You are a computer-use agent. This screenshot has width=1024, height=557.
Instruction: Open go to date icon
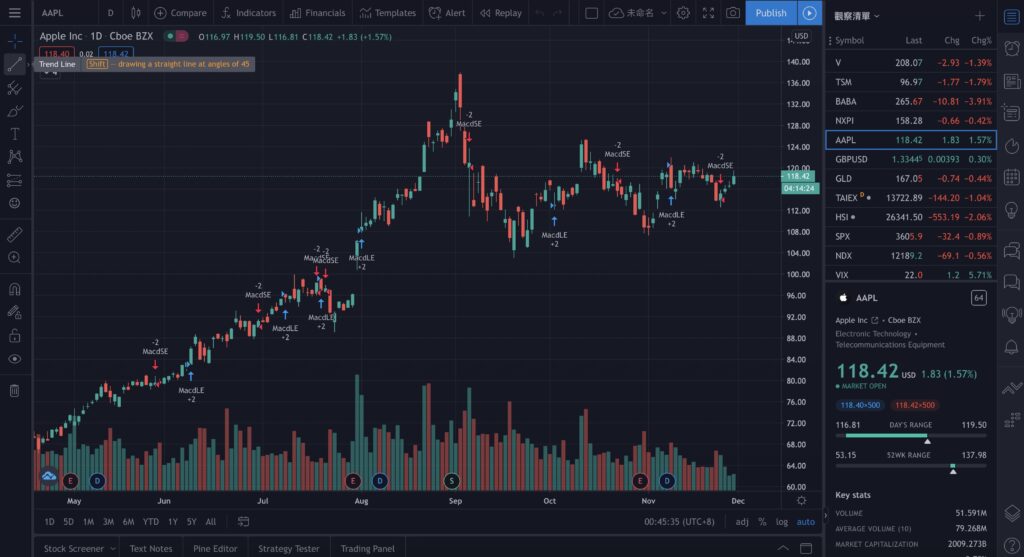coord(243,522)
